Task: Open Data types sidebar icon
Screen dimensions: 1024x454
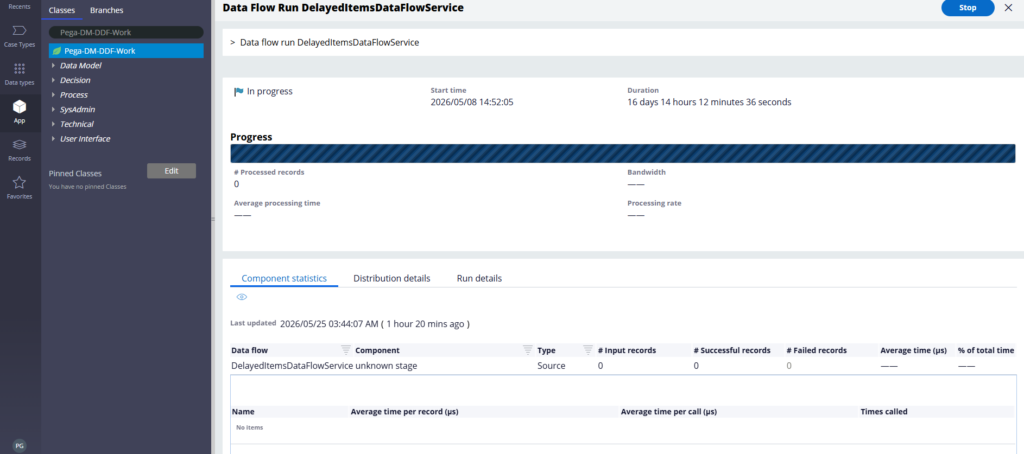Action: 20,74
